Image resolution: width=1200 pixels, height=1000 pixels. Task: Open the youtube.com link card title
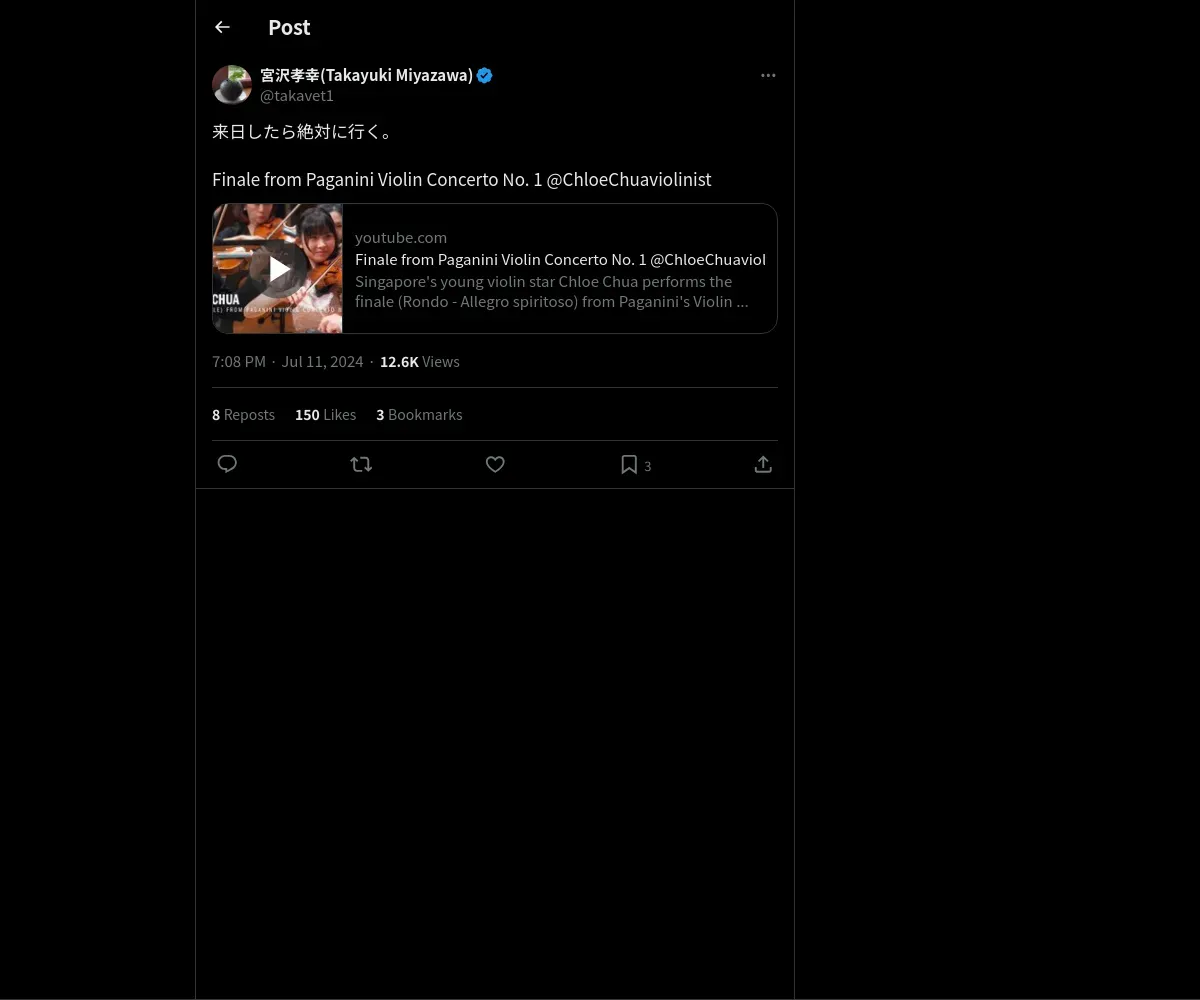pos(560,259)
